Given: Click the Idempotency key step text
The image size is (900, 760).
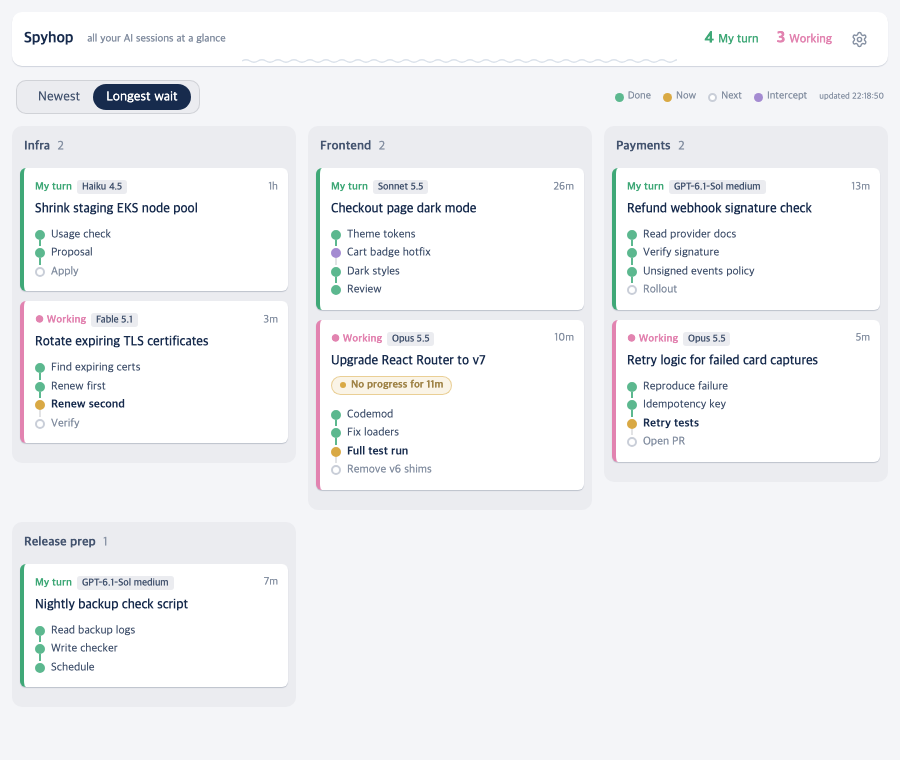Looking at the screenshot, I should [684, 404].
